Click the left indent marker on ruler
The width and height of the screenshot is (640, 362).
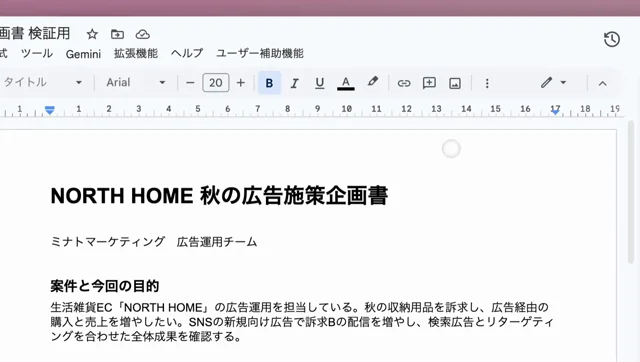point(49,110)
